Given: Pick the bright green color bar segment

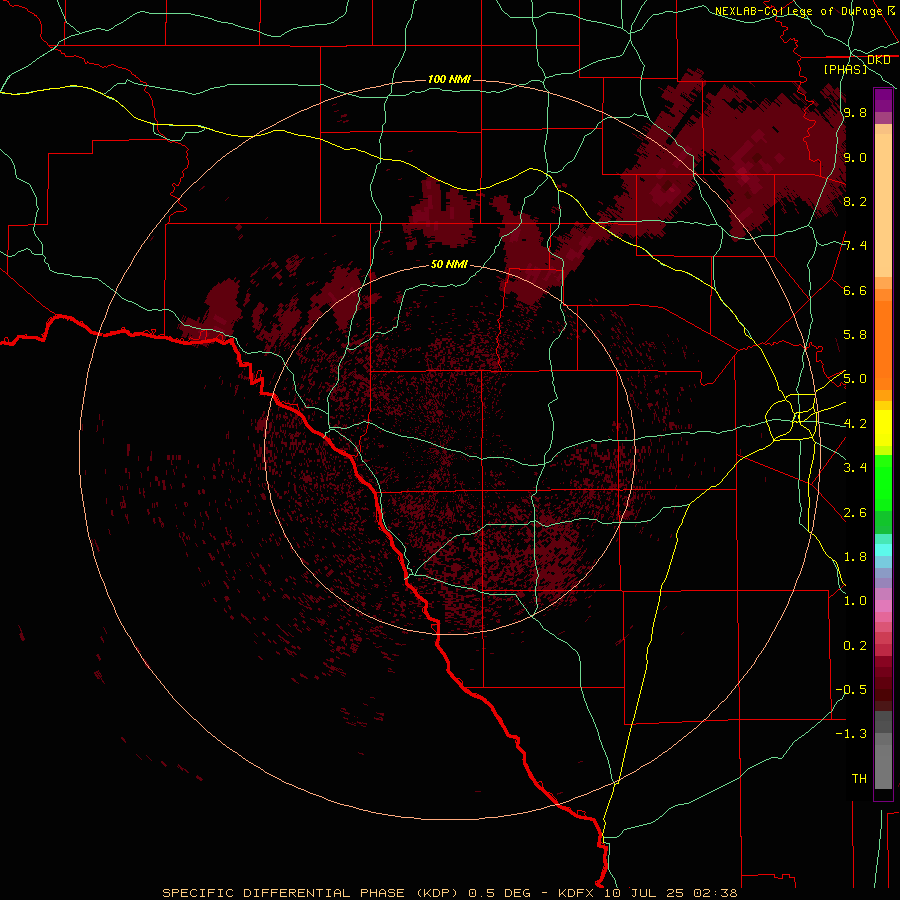Looking at the screenshot, I should pyautogui.click(x=883, y=482).
